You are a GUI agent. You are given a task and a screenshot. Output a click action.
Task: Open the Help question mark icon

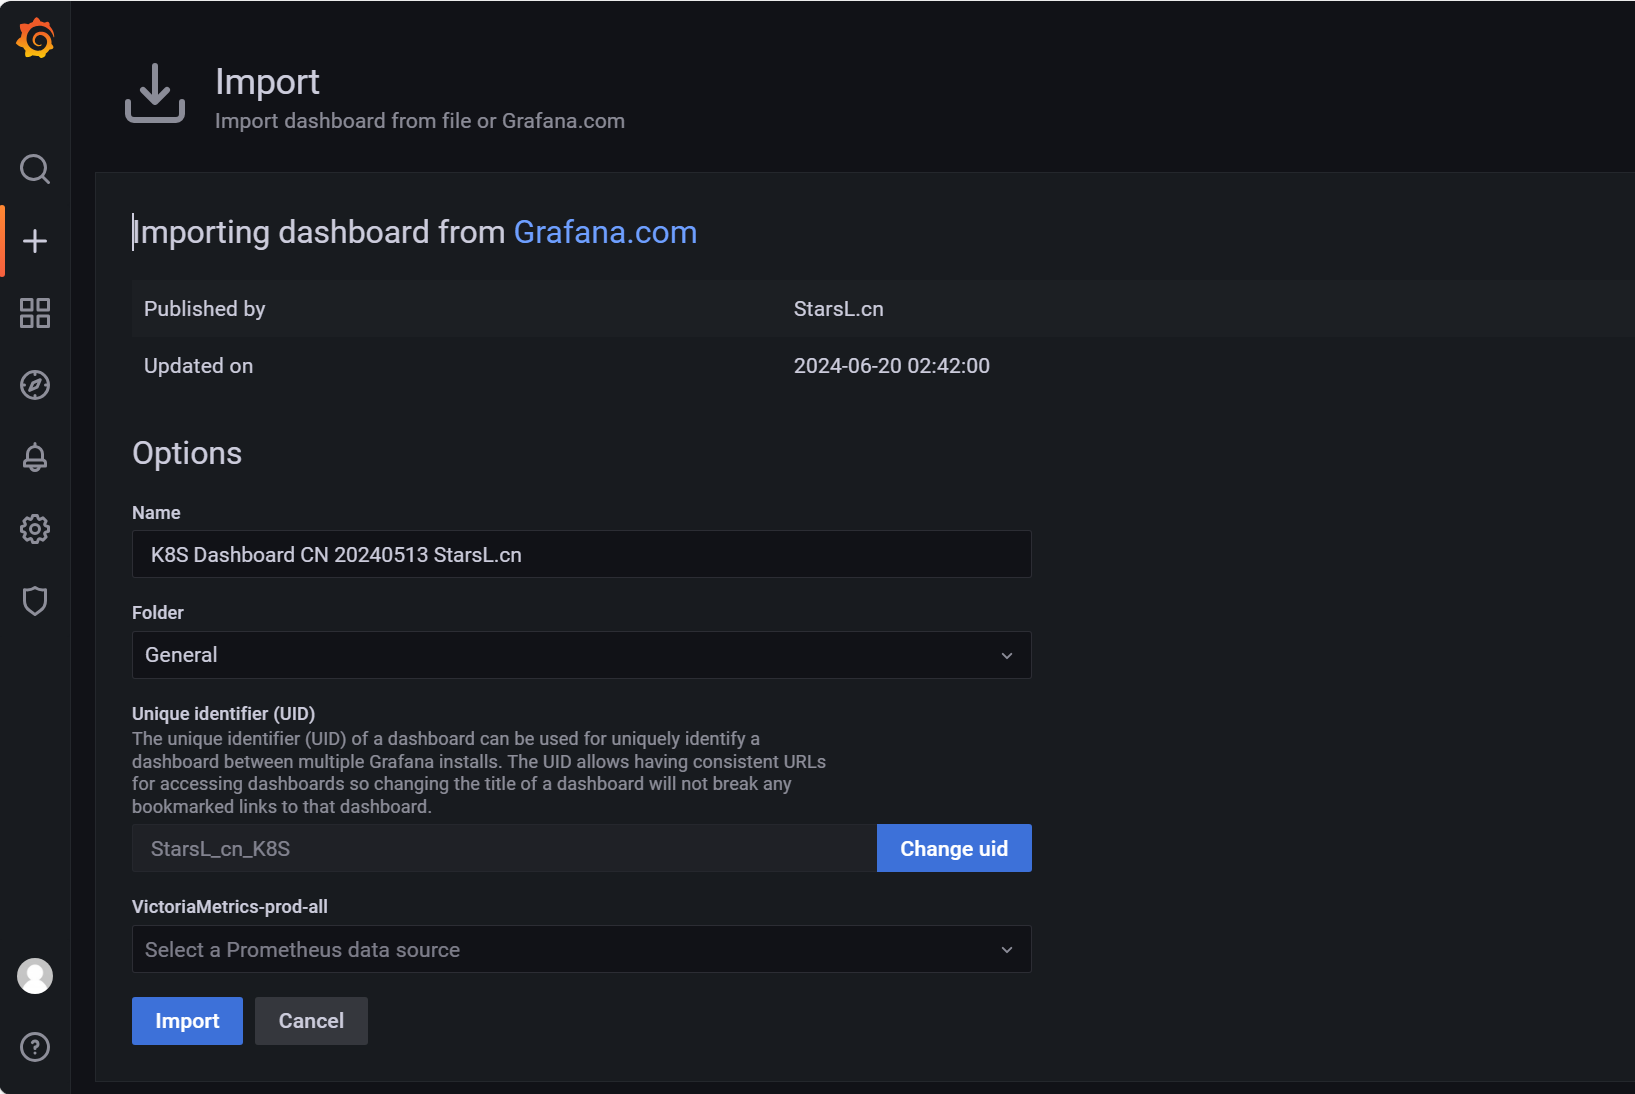pyautogui.click(x=35, y=1047)
